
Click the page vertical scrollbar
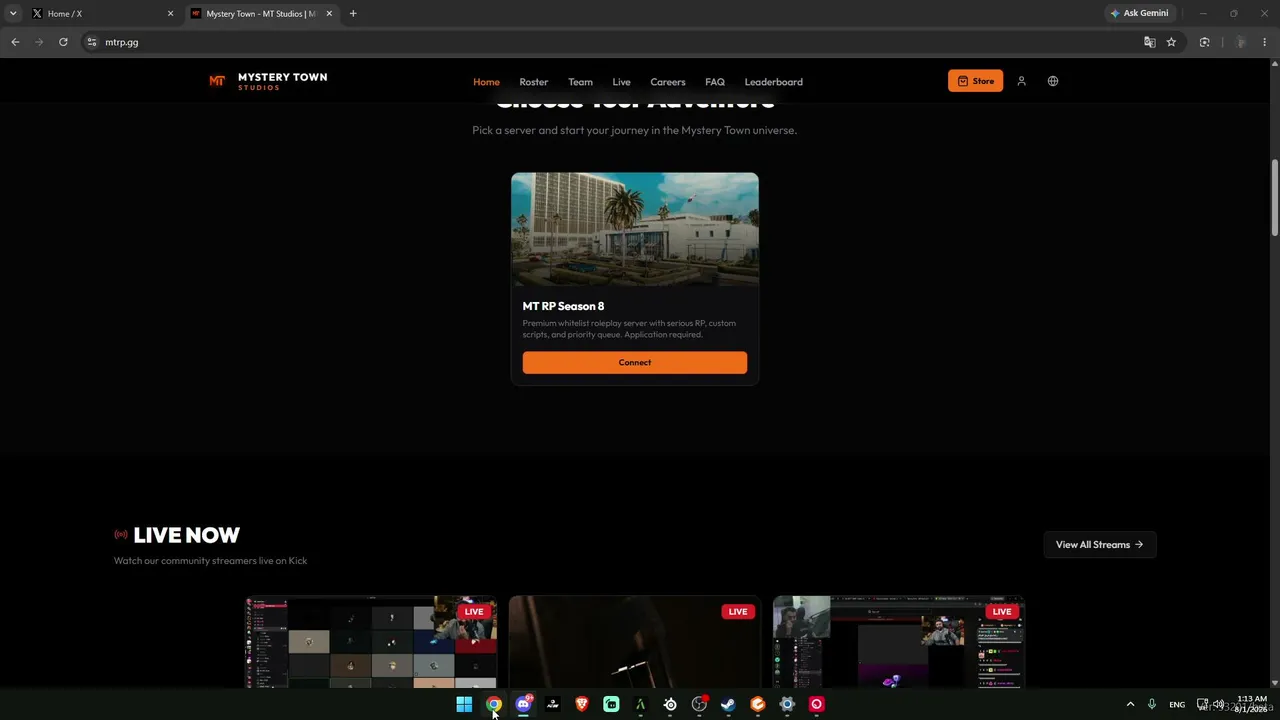[1275, 198]
